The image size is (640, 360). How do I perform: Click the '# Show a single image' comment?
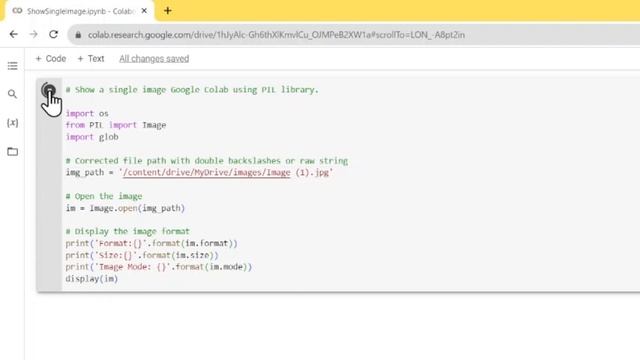click(x=192, y=90)
